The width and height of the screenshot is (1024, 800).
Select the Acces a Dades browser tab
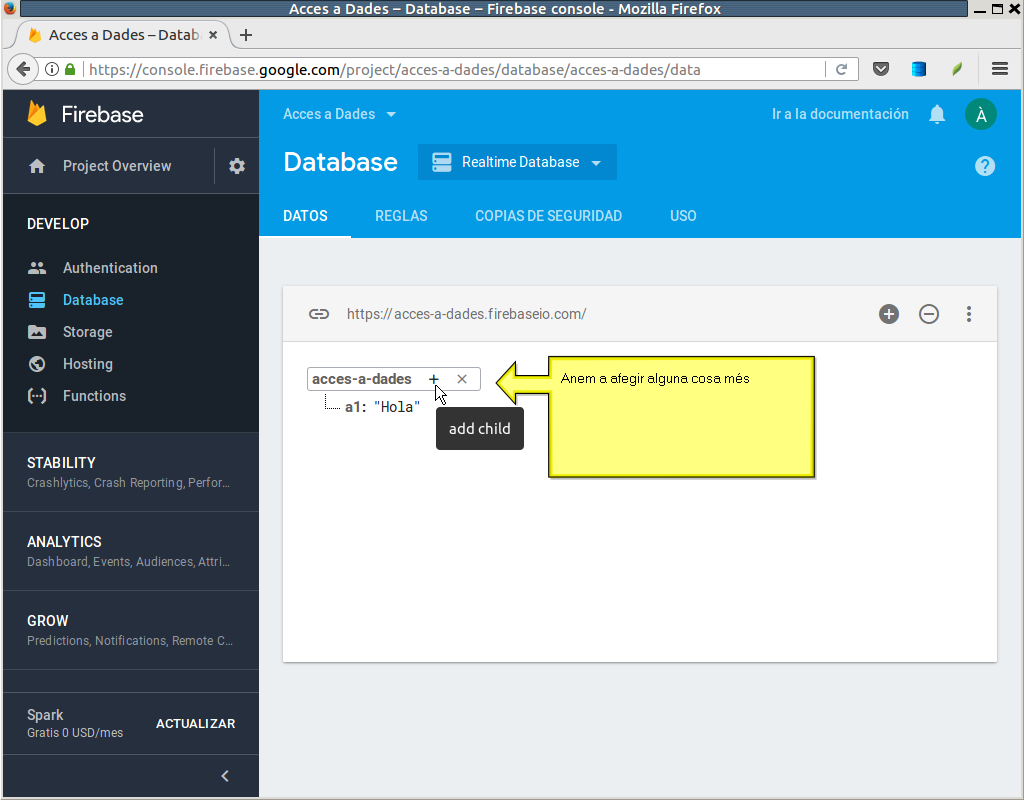click(123, 35)
